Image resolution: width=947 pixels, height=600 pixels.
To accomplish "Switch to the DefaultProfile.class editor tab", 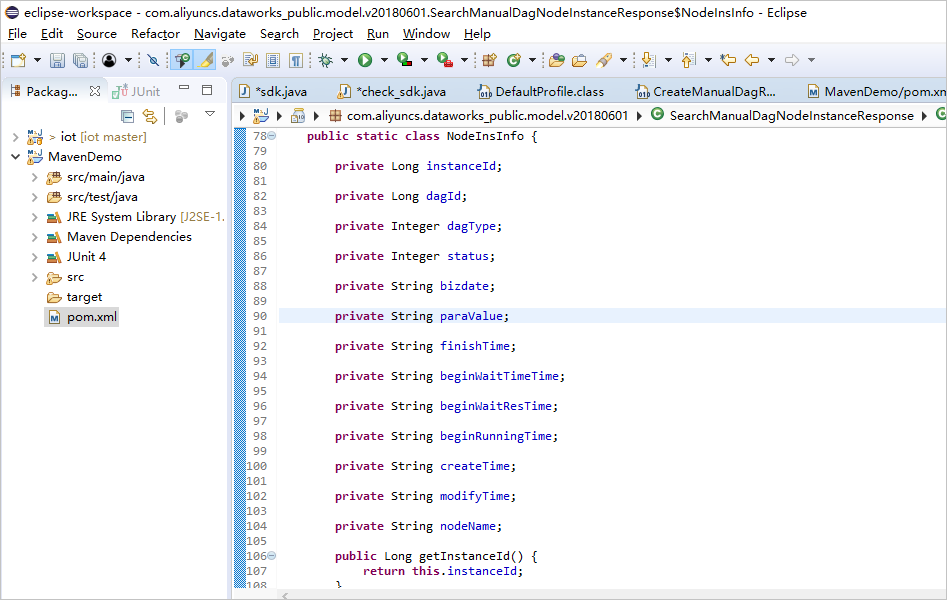I will [x=541, y=91].
